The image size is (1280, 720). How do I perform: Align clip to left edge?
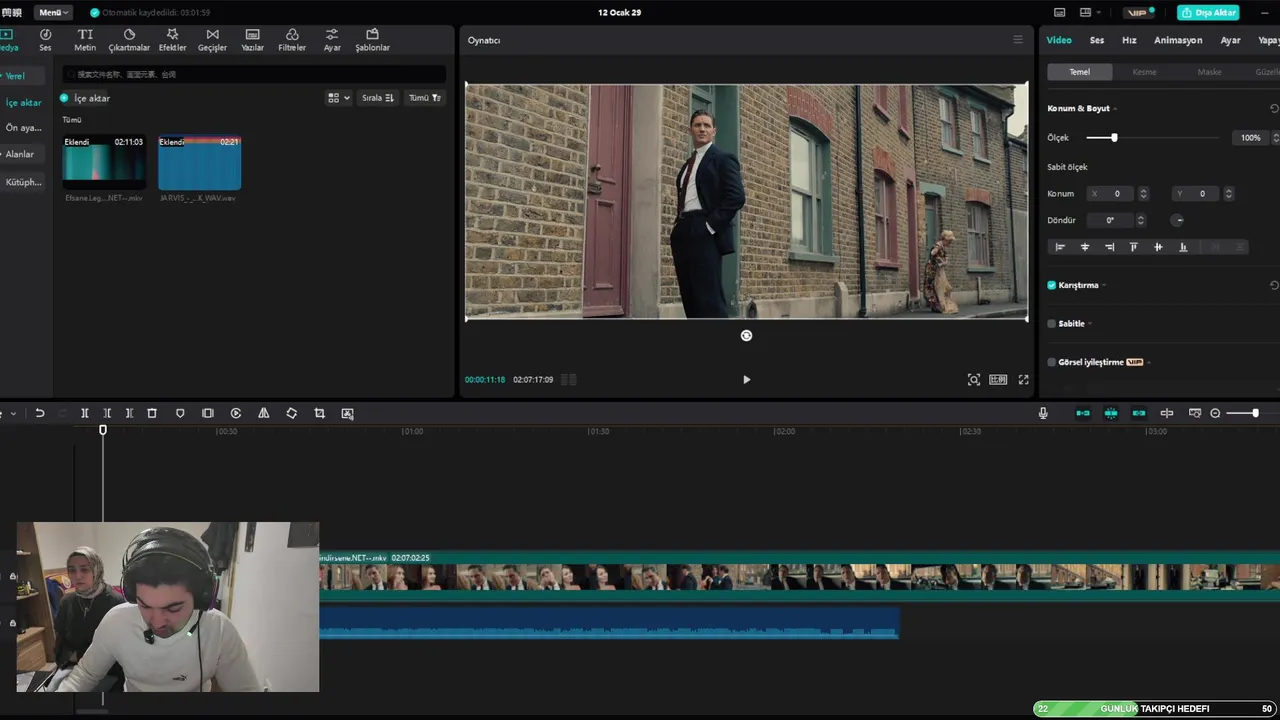click(x=1060, y=247)
